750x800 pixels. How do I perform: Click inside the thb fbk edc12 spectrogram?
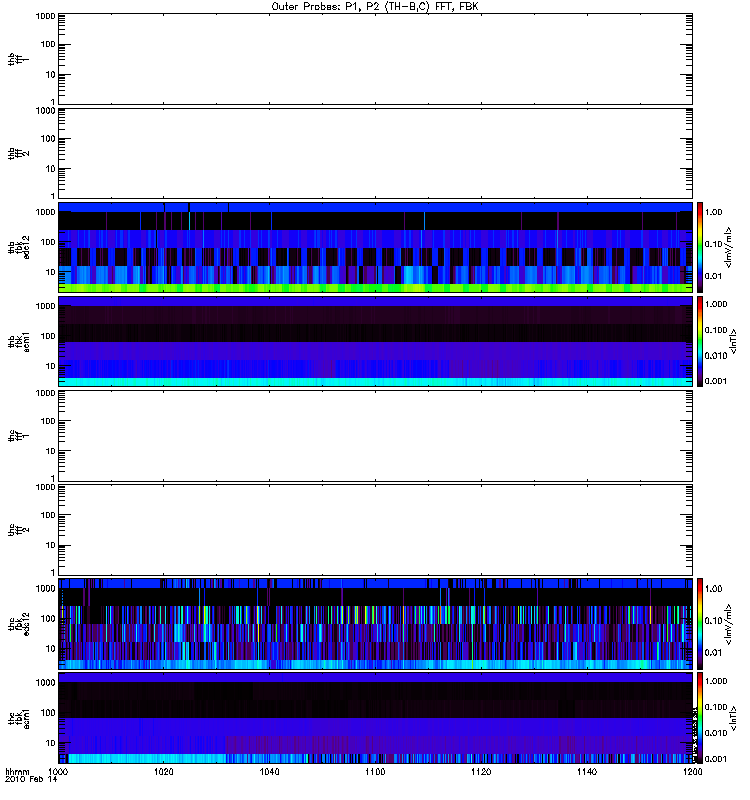pos(375,247)
